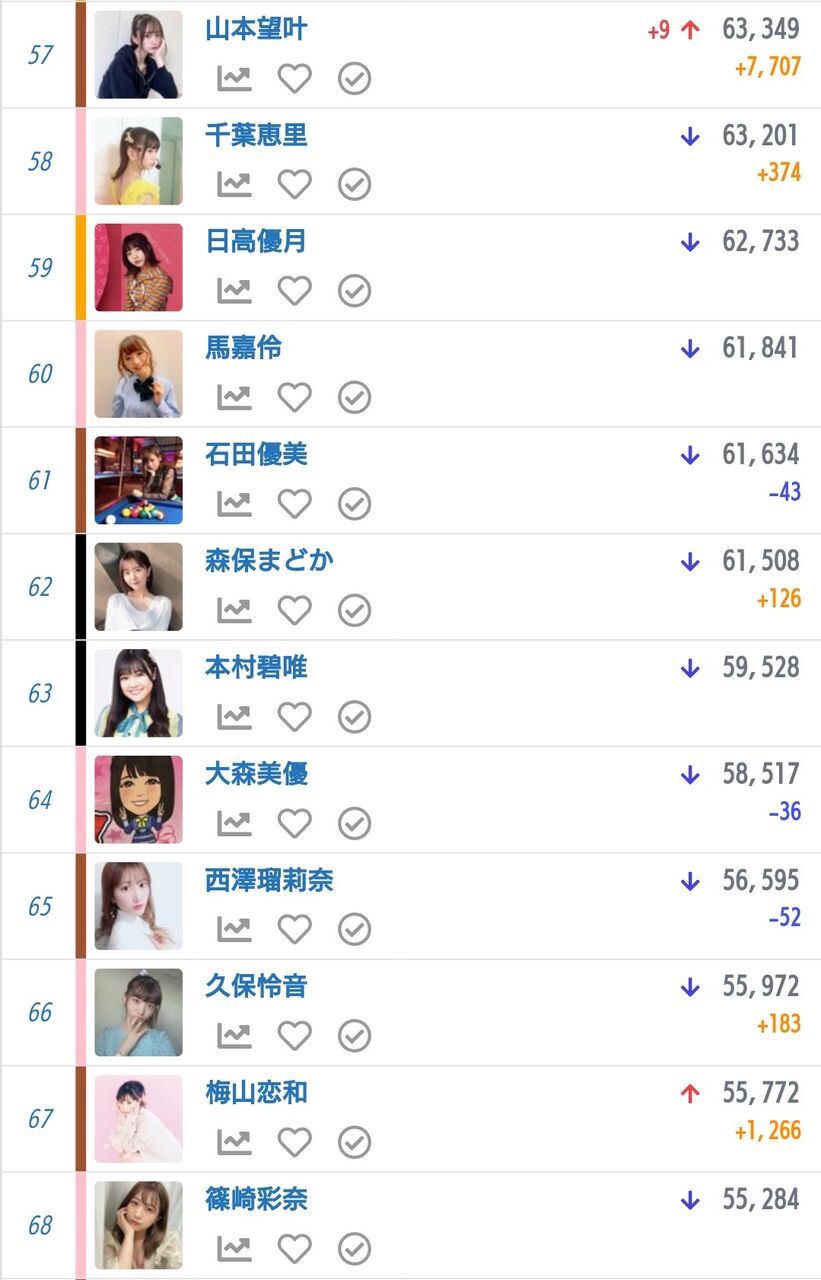Favorite 馬嘉伶 with the heart icon

tap(294, 397)
